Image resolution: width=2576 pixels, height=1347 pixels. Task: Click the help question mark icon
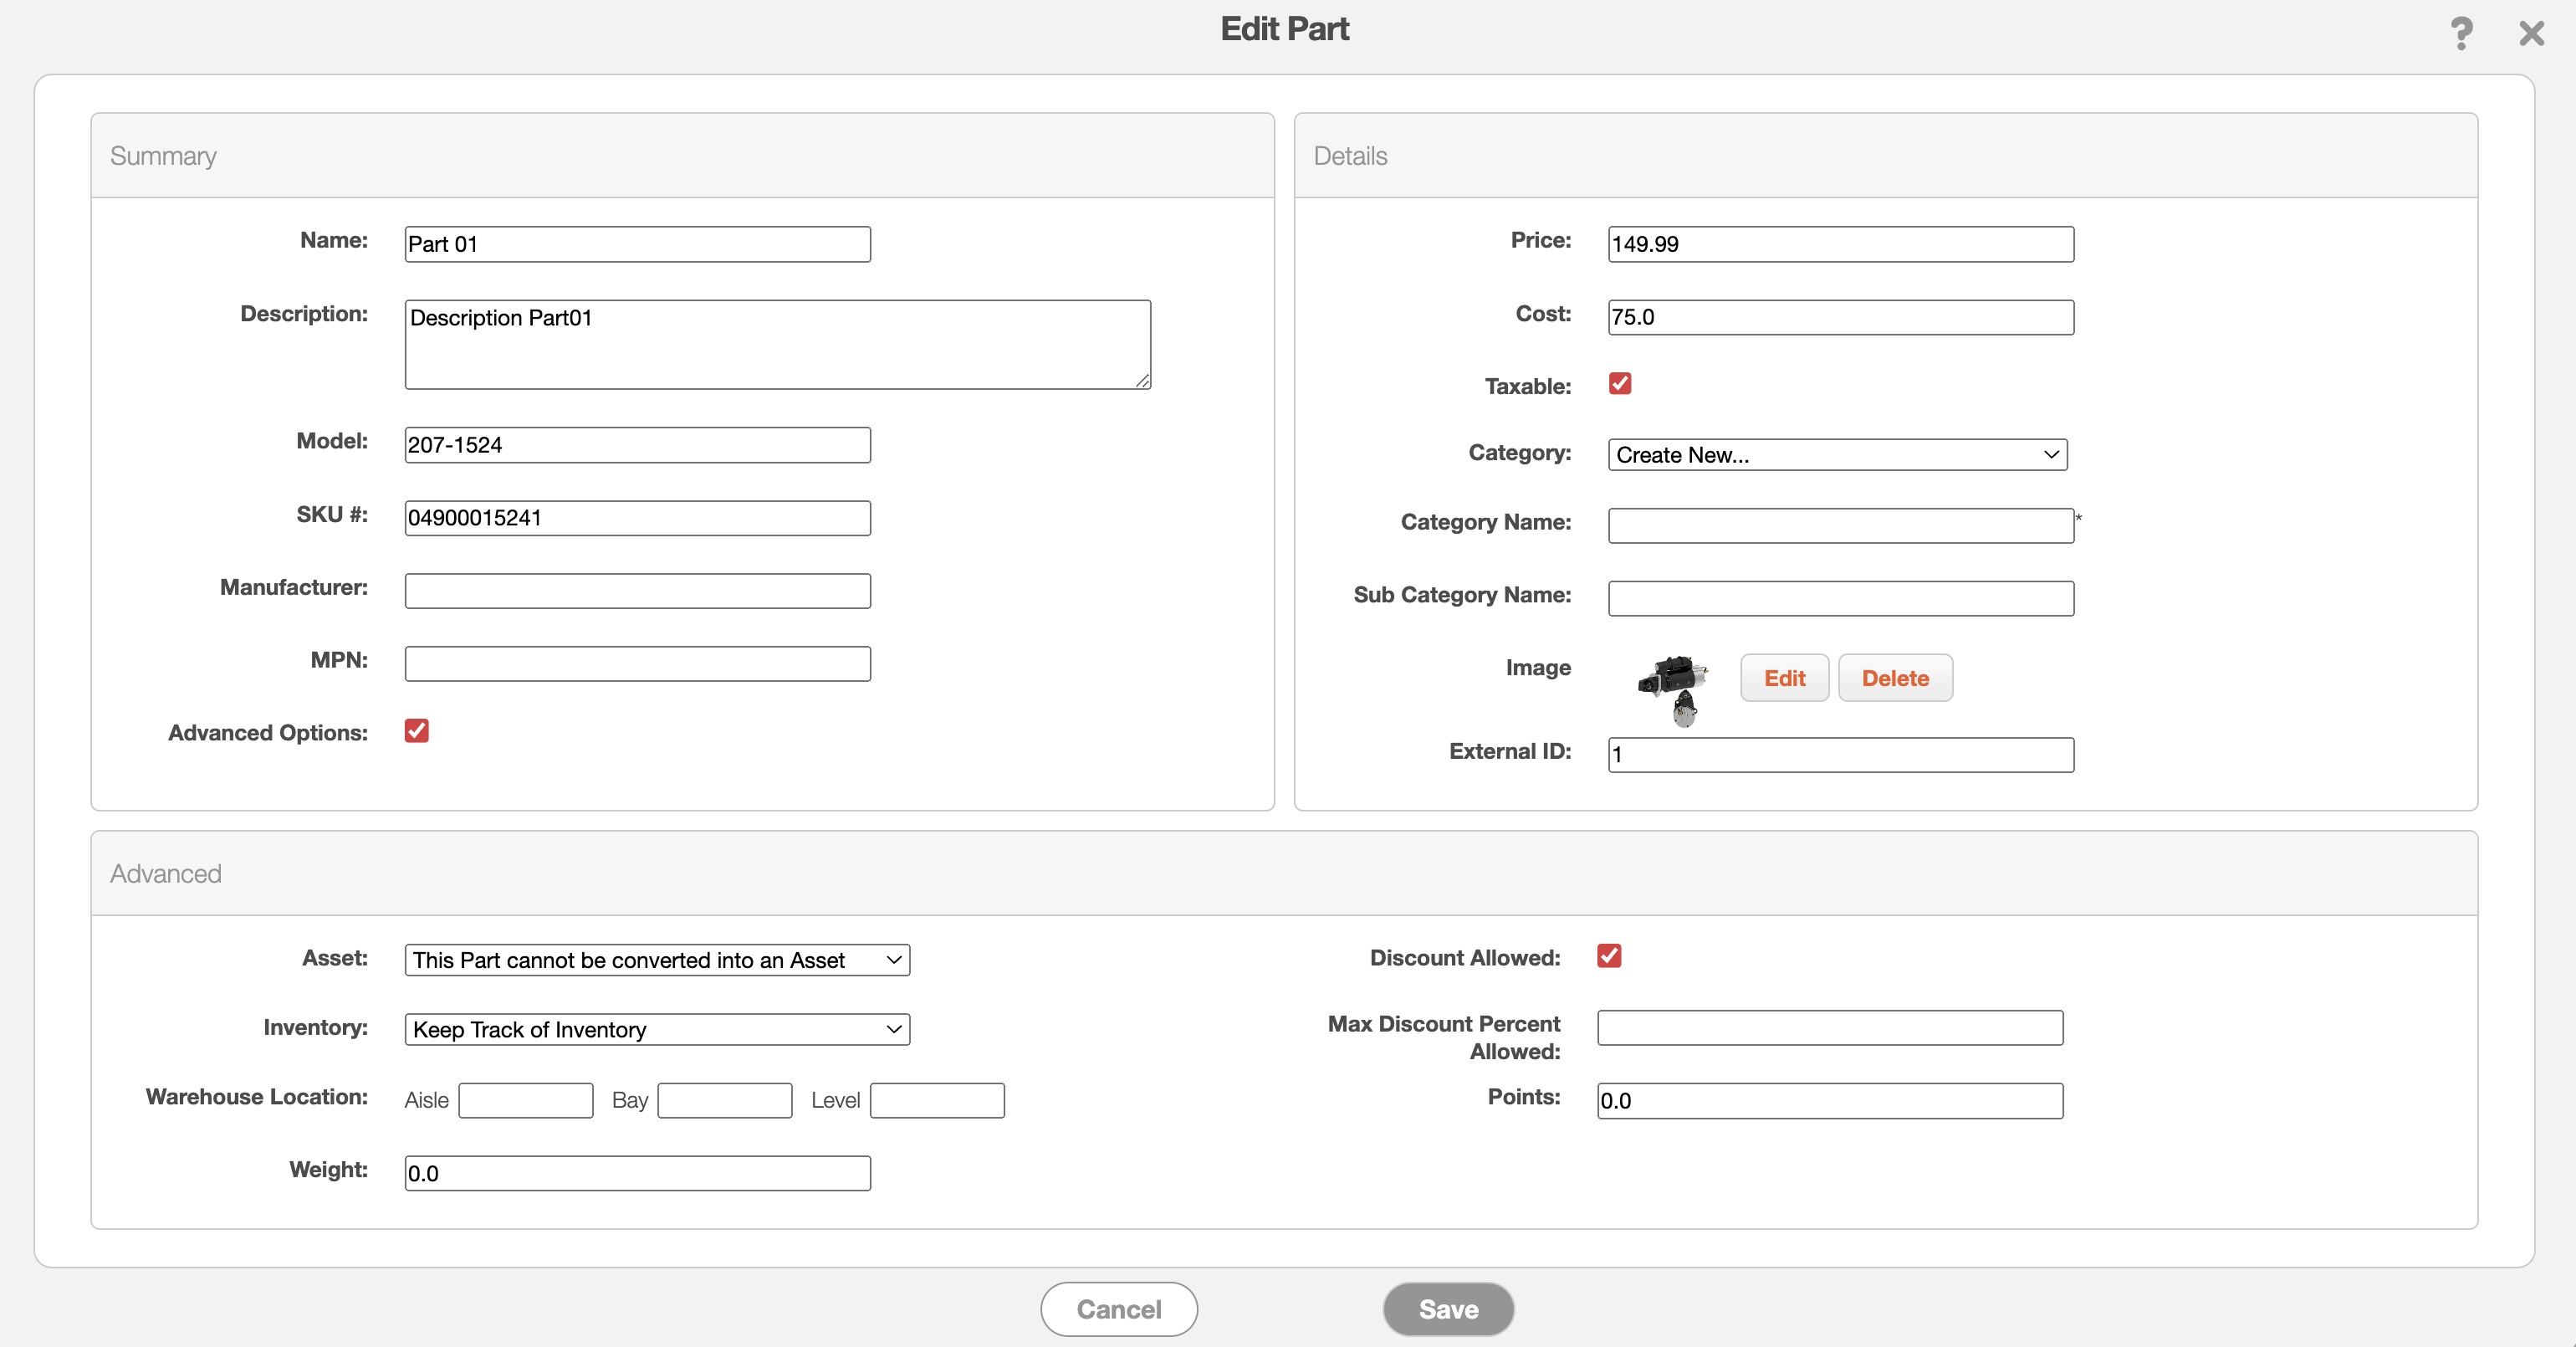(2461, 33)
